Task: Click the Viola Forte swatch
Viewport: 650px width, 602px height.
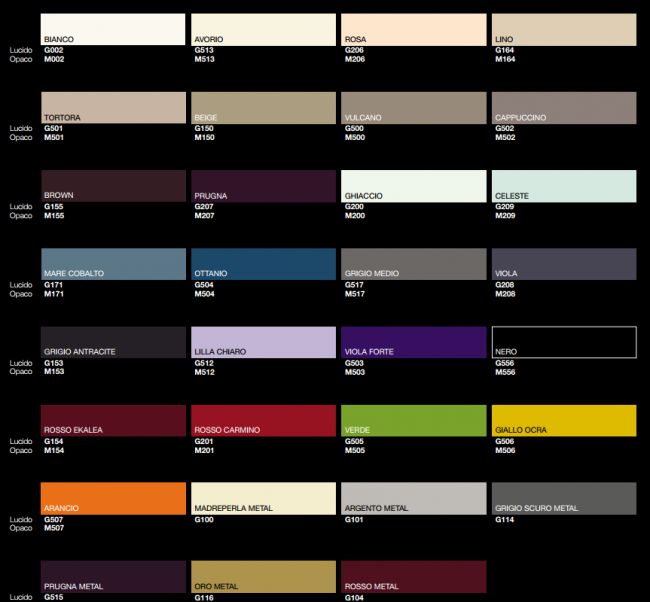Action: click(x=414, y=341)
